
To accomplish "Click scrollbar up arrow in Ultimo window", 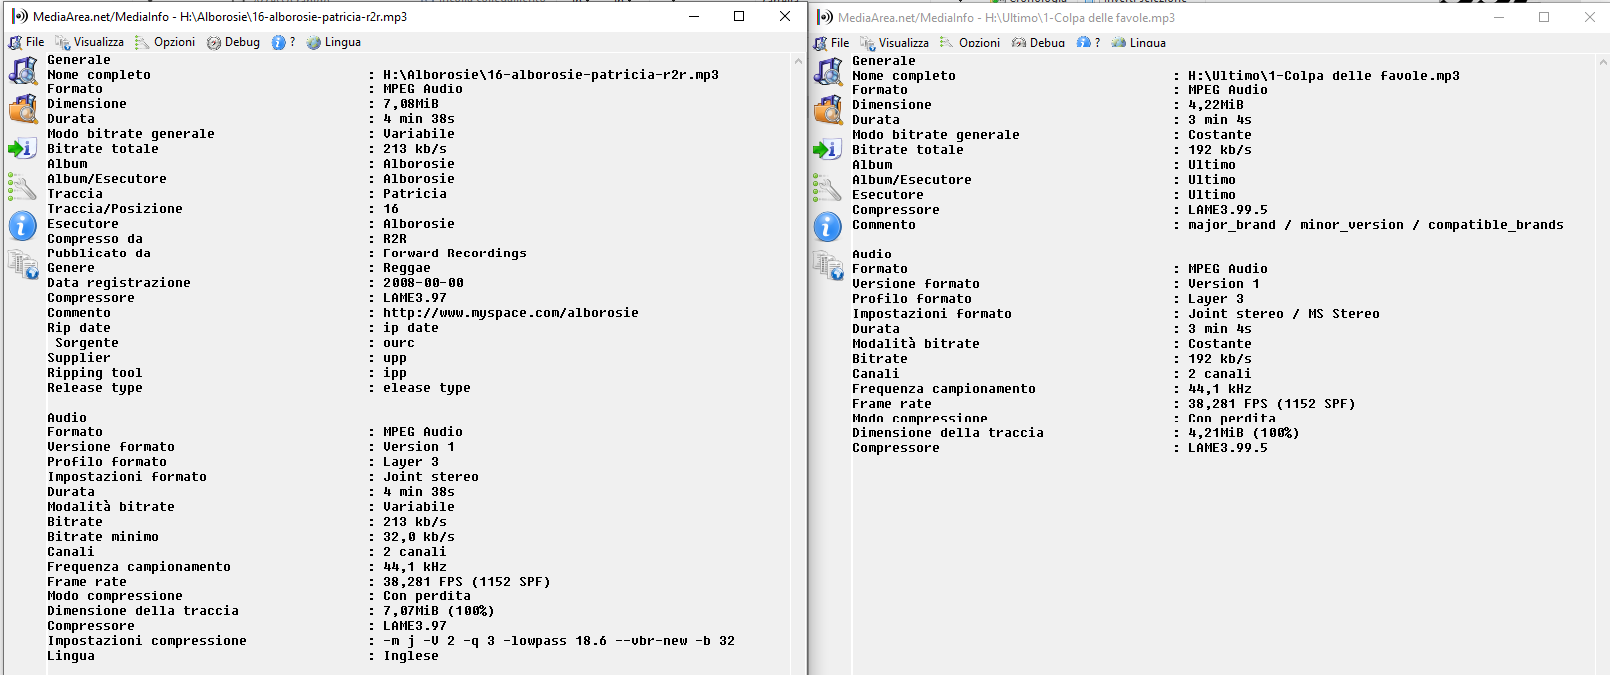I will coord(1603,62).
